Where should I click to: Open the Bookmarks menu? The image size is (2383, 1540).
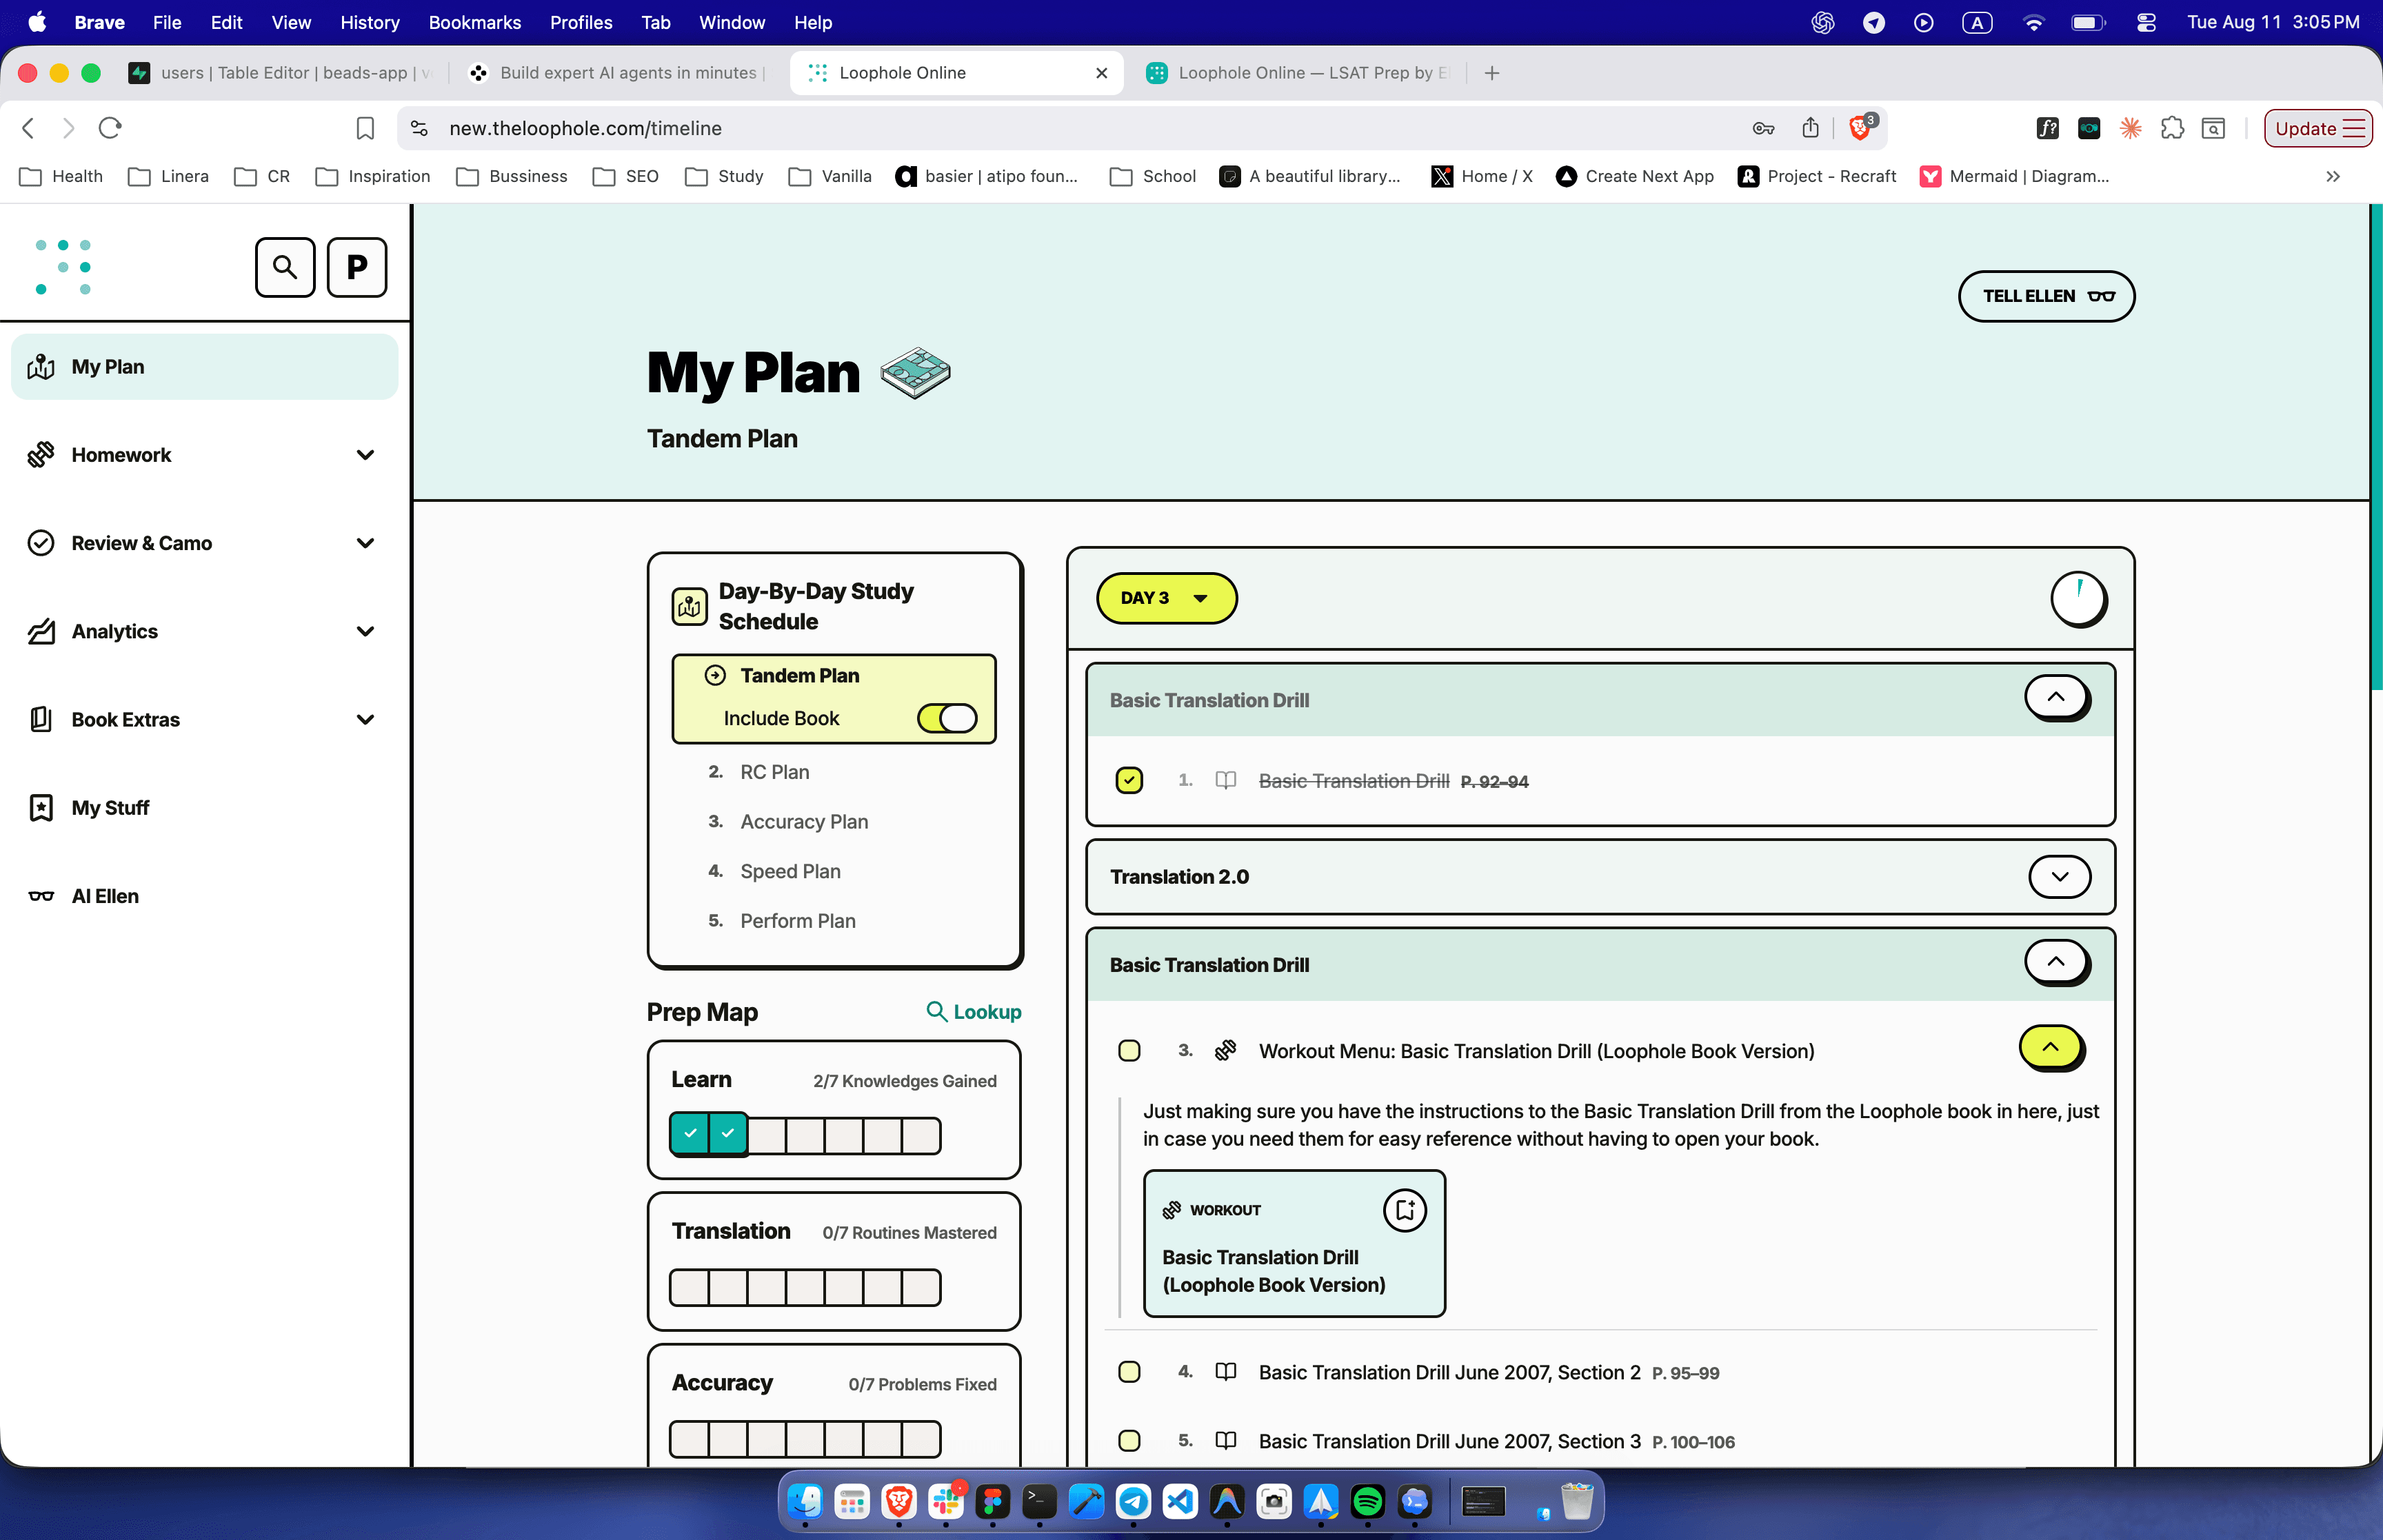coord(474,22)
